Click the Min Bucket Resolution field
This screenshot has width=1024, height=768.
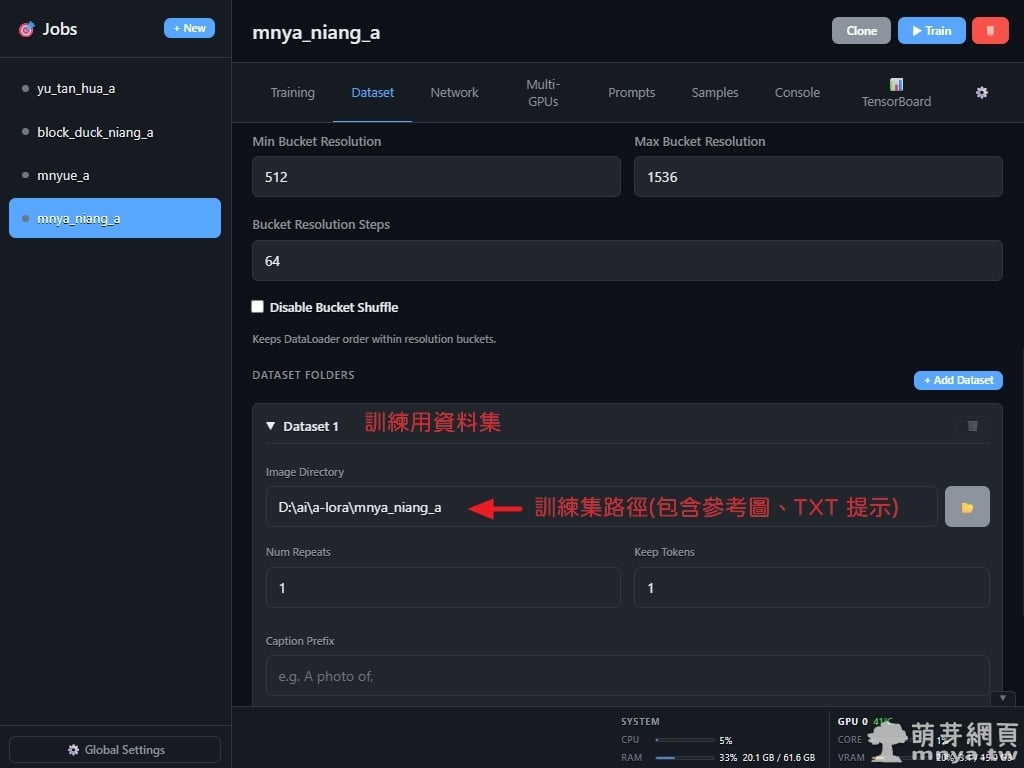coord(436,177)
